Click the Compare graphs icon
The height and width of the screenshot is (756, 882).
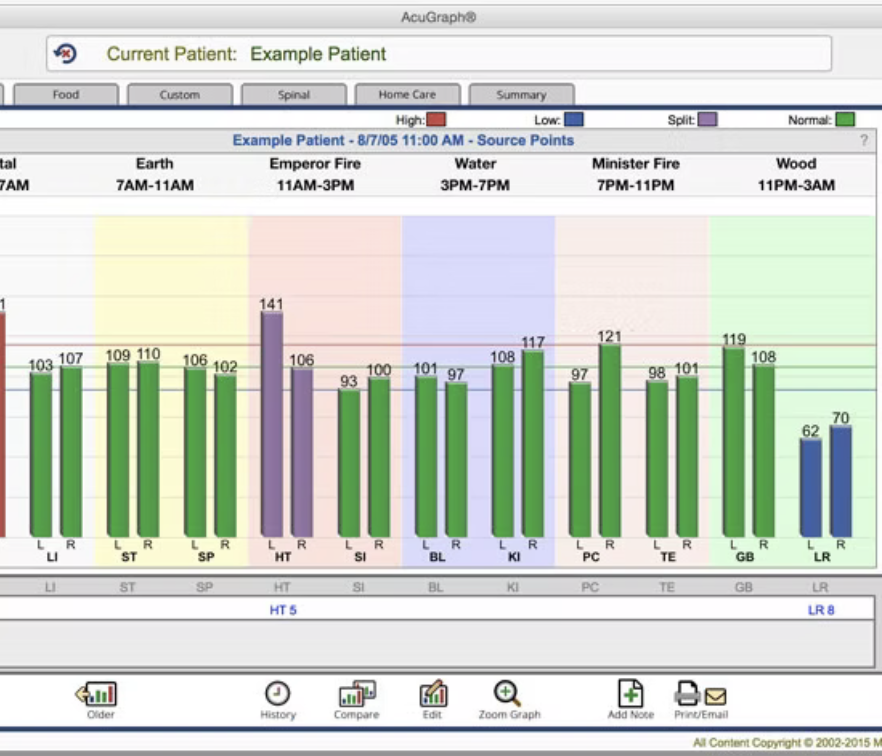[x=357, y=694]
